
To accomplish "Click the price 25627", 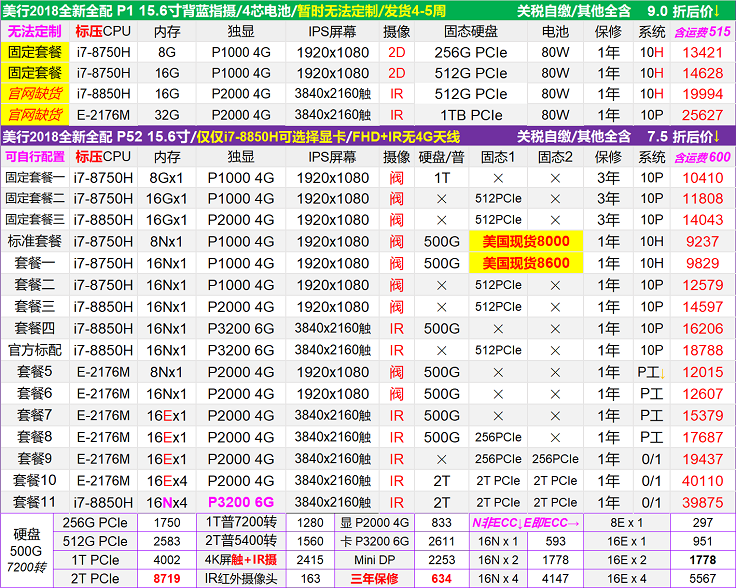I will click(702, 115).
